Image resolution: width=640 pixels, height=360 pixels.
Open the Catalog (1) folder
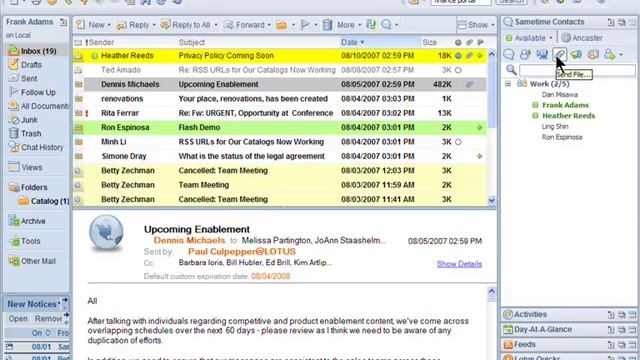point(44,201)
